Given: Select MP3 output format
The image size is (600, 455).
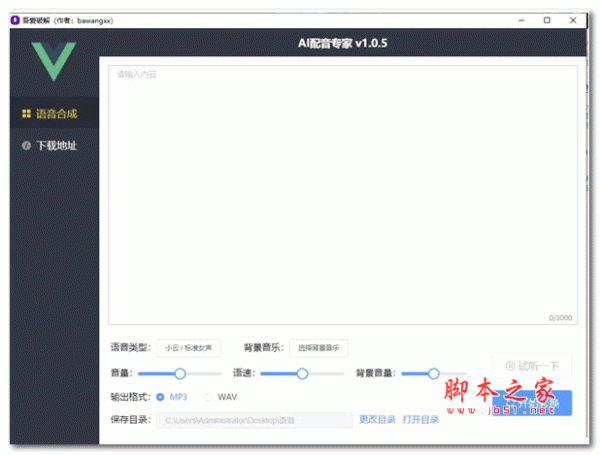Looking at the screenshot, I should [x=160, y=397].
